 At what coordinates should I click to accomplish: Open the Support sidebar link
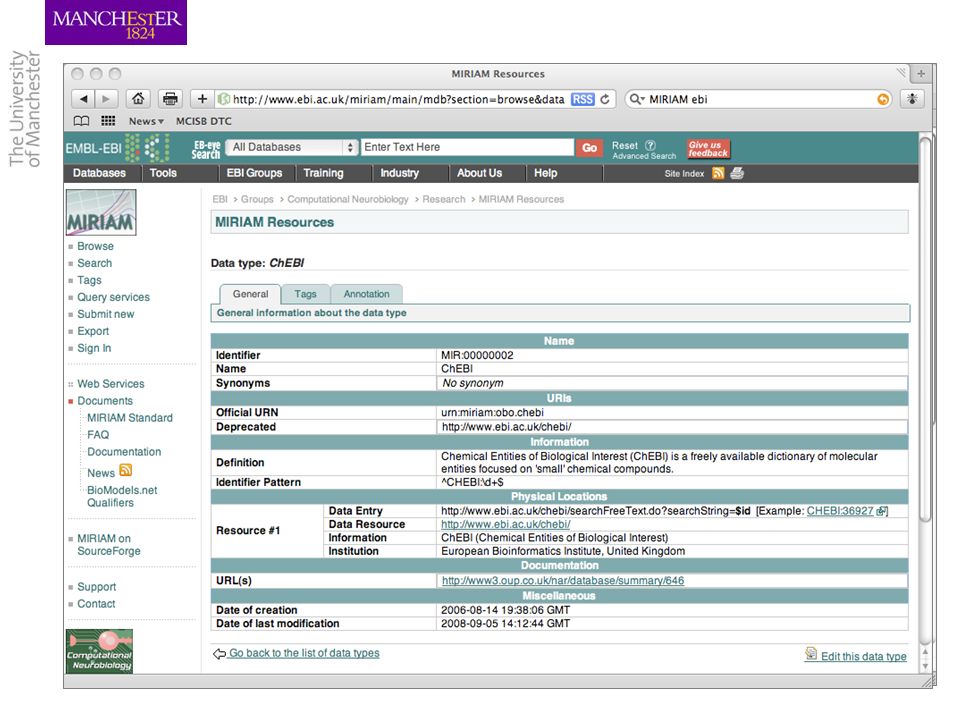click(x=97, y=587)
